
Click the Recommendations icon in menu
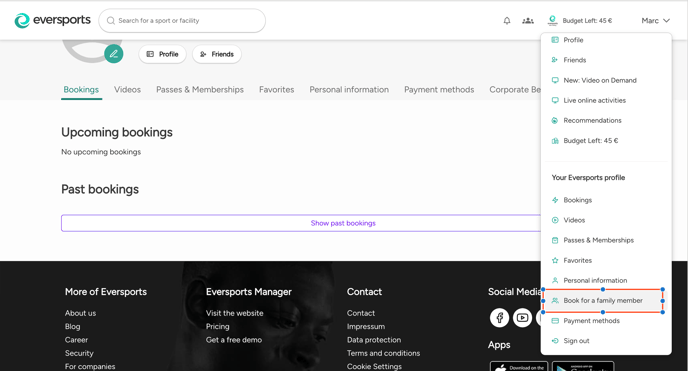pyautogui.click(x=555, y=121)
